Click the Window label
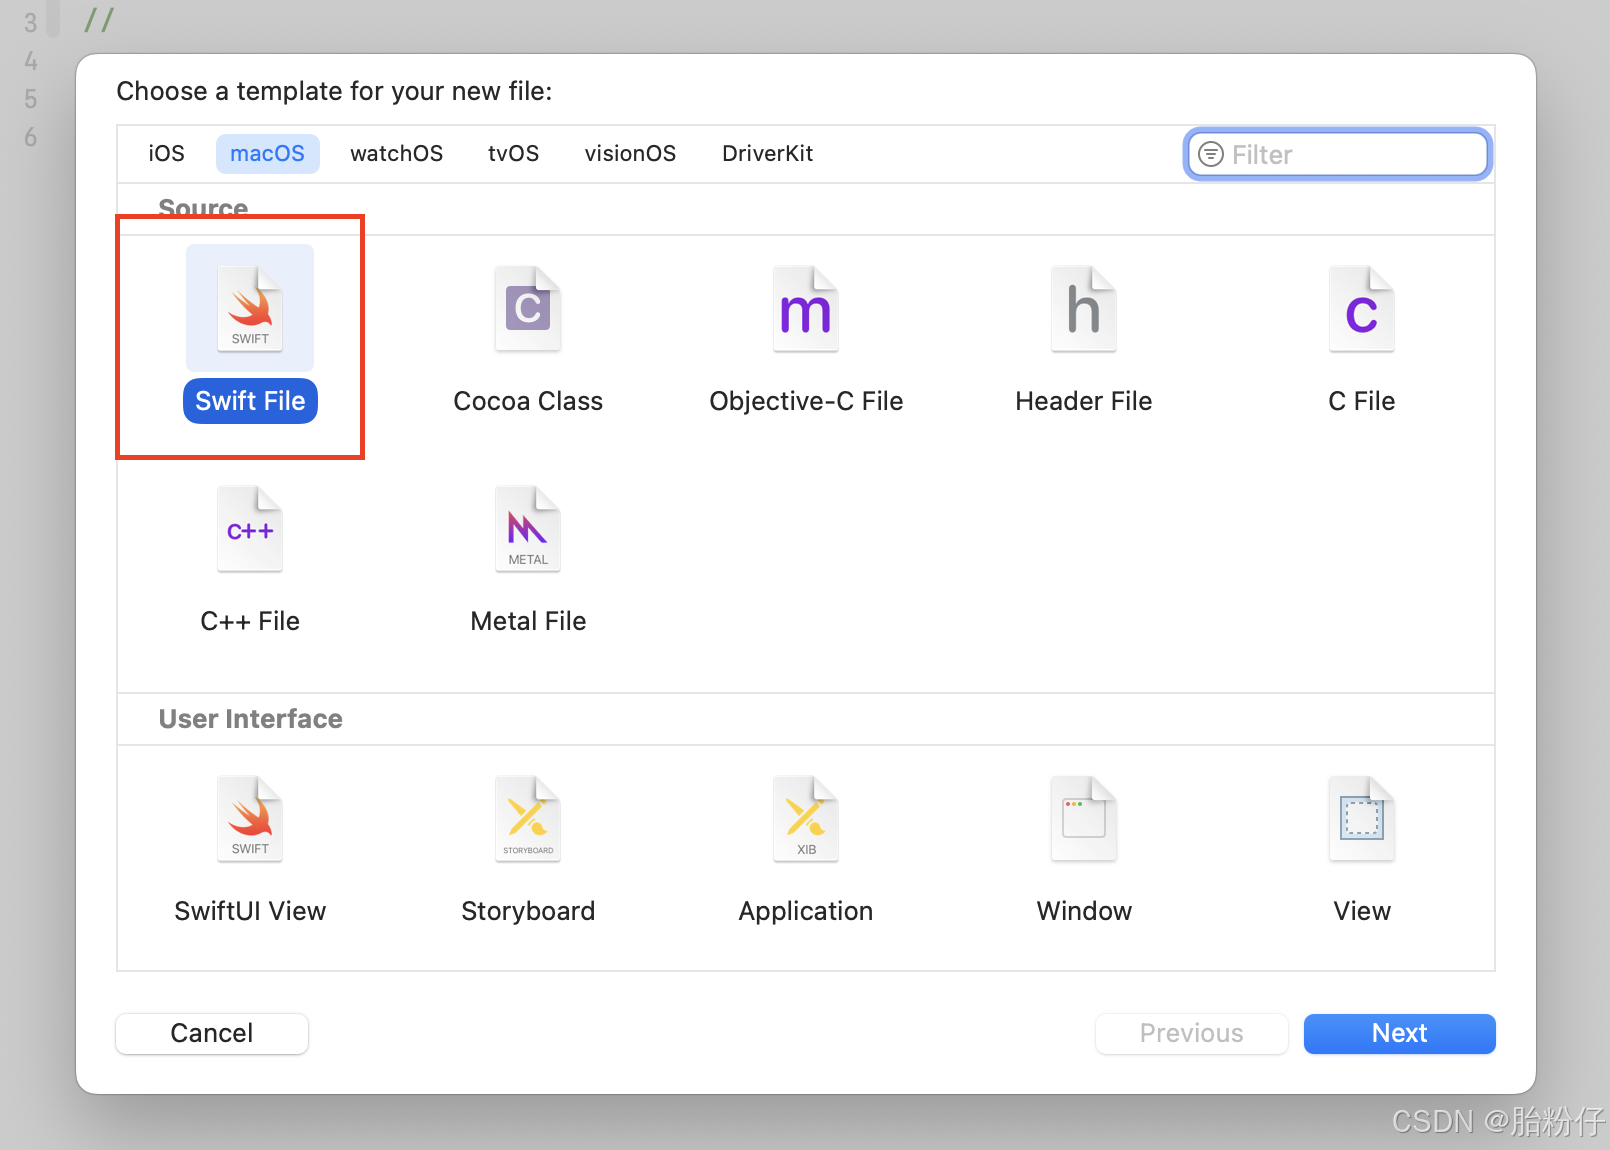The width and height of the screenshot is (1610, 1150). tap(1084, 911)
